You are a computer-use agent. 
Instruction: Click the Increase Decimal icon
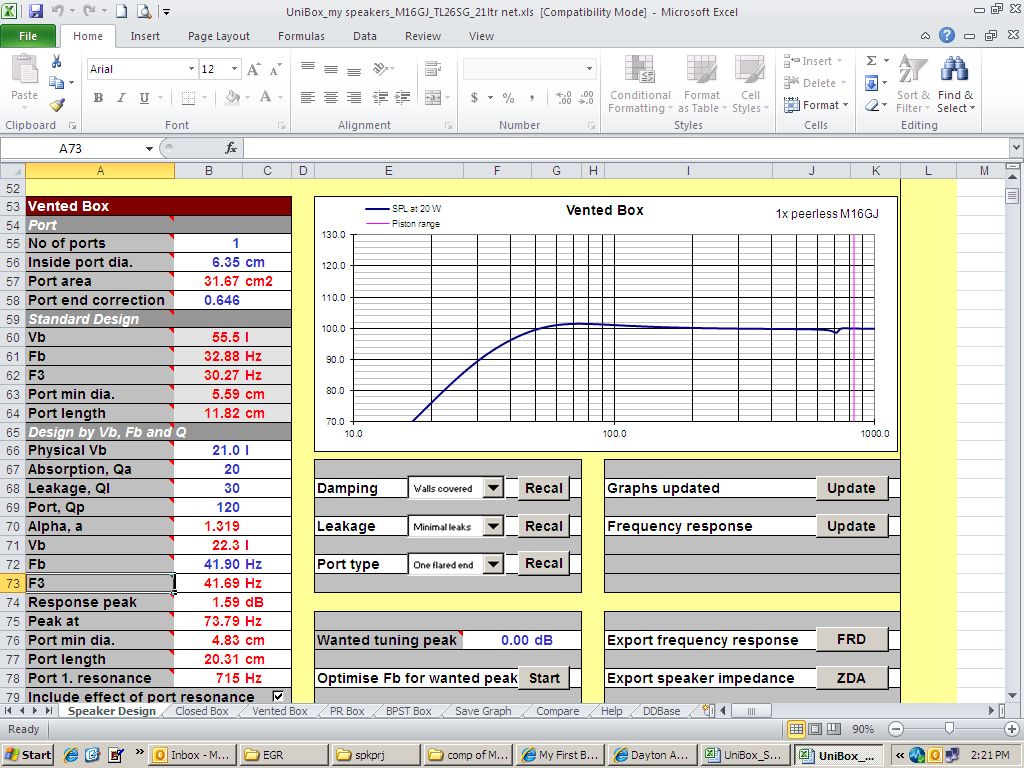[x=564, y=98]
